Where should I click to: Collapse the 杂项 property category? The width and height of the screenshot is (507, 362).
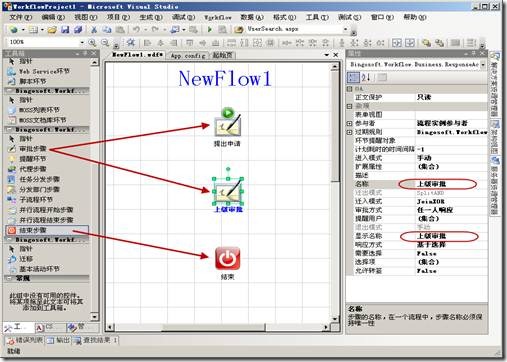349,106
